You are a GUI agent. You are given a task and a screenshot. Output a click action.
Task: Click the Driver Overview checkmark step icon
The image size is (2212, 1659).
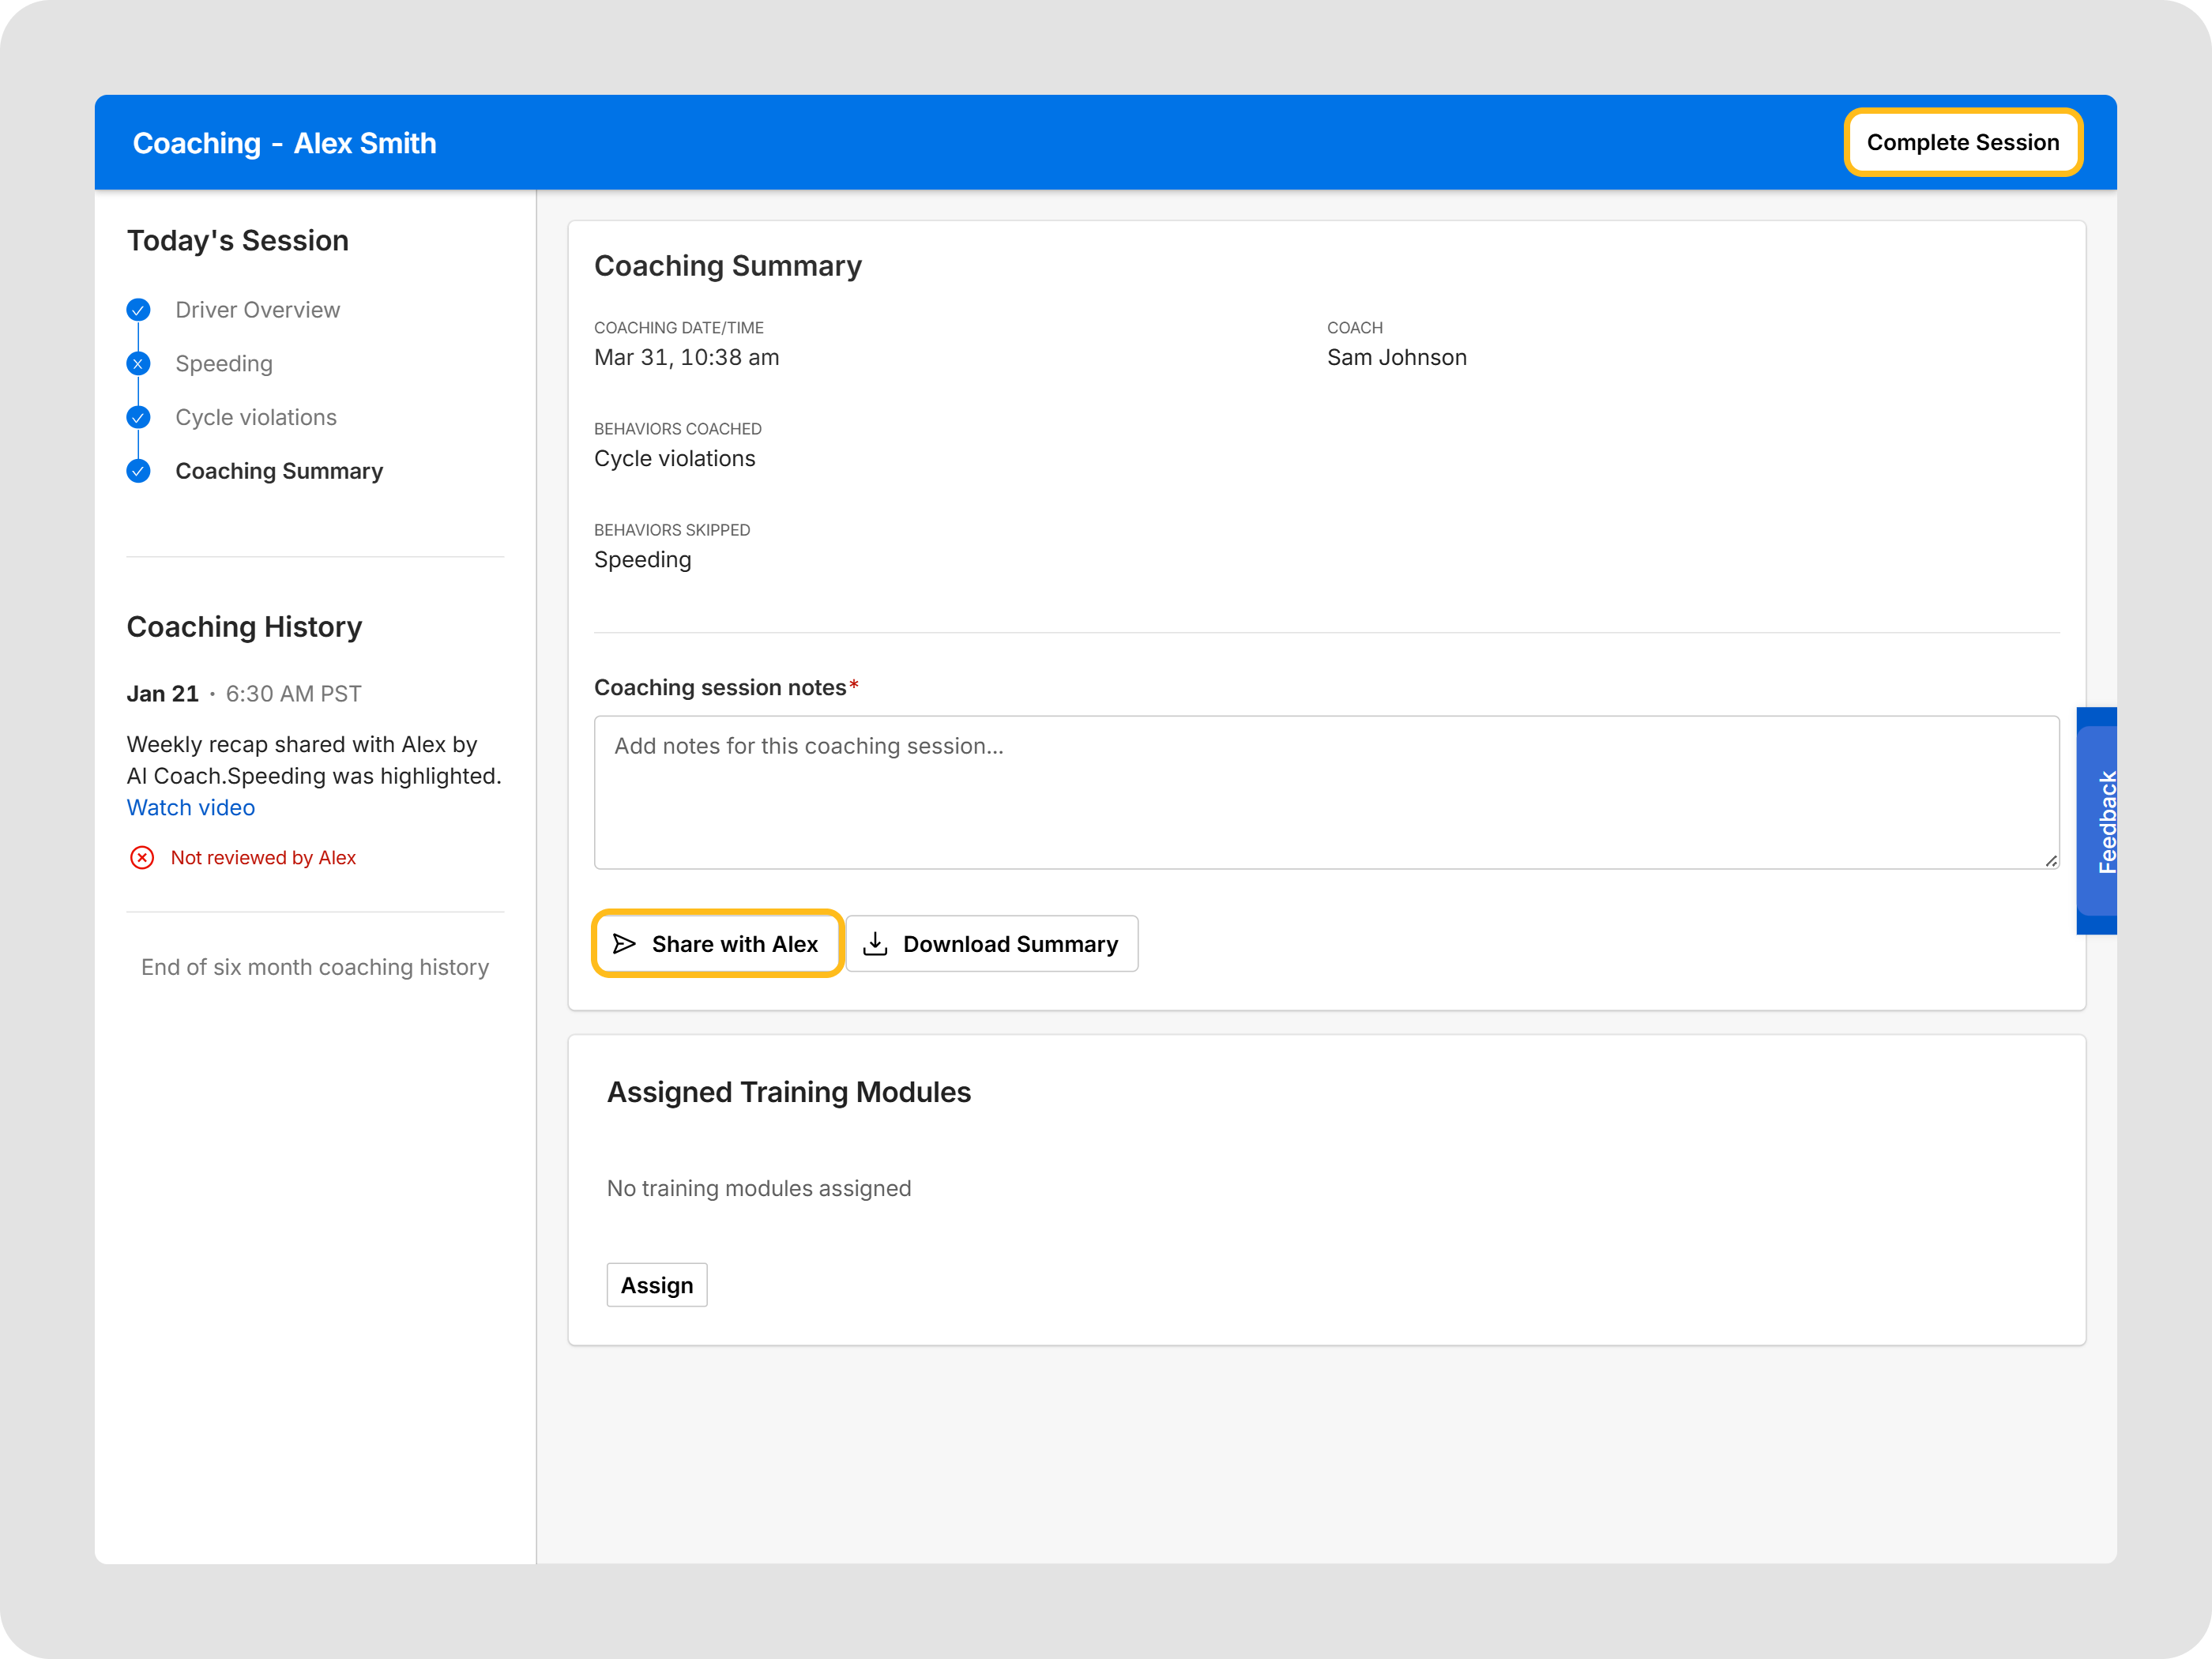[x=138, y=310]
